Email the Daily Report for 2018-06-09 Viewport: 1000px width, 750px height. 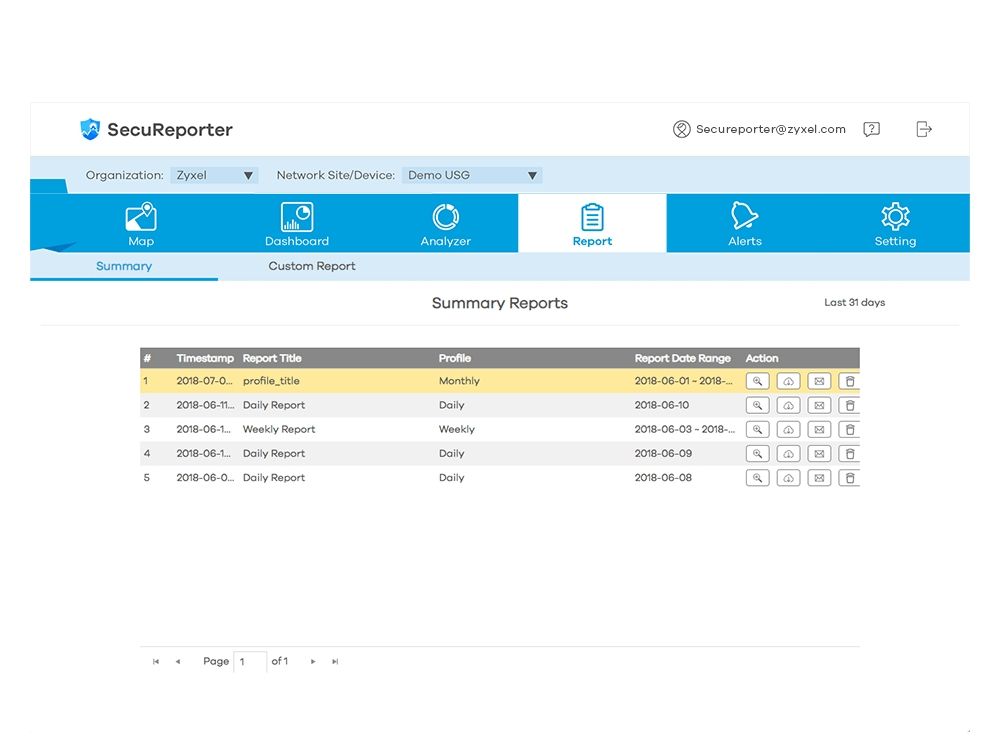(819, 453)
